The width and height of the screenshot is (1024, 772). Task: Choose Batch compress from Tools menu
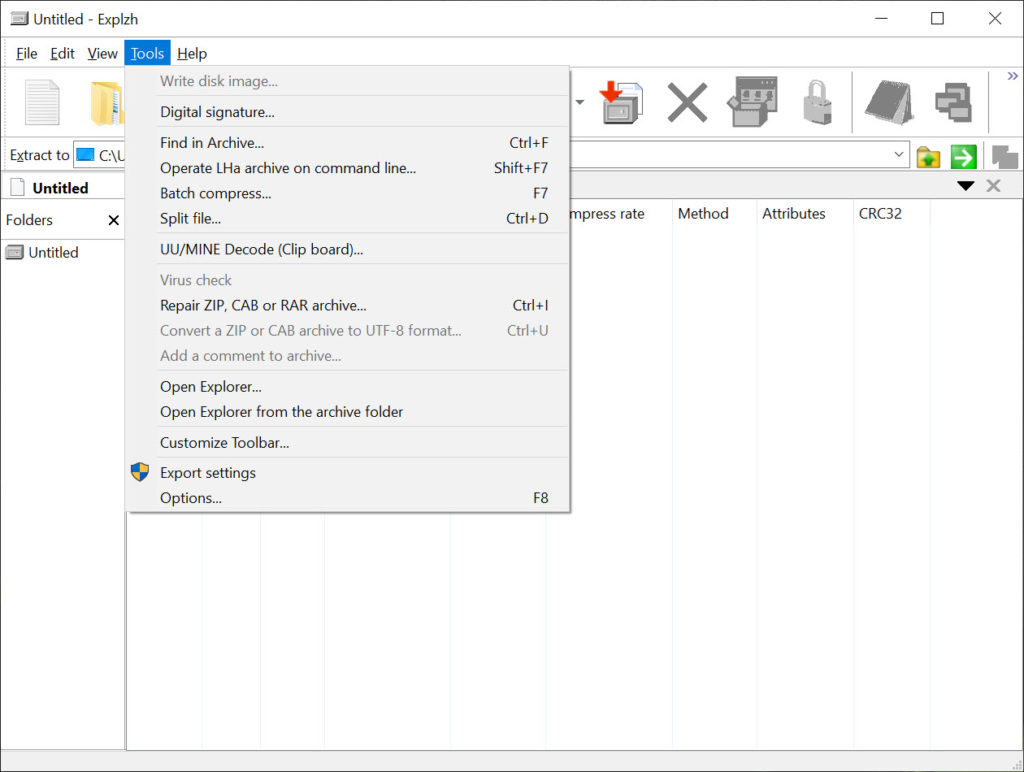click(x=215, y=193)
